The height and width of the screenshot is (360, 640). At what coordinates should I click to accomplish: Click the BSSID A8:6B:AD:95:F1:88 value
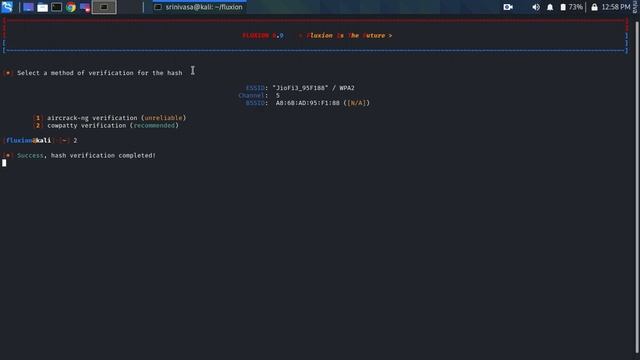[308, 103]
